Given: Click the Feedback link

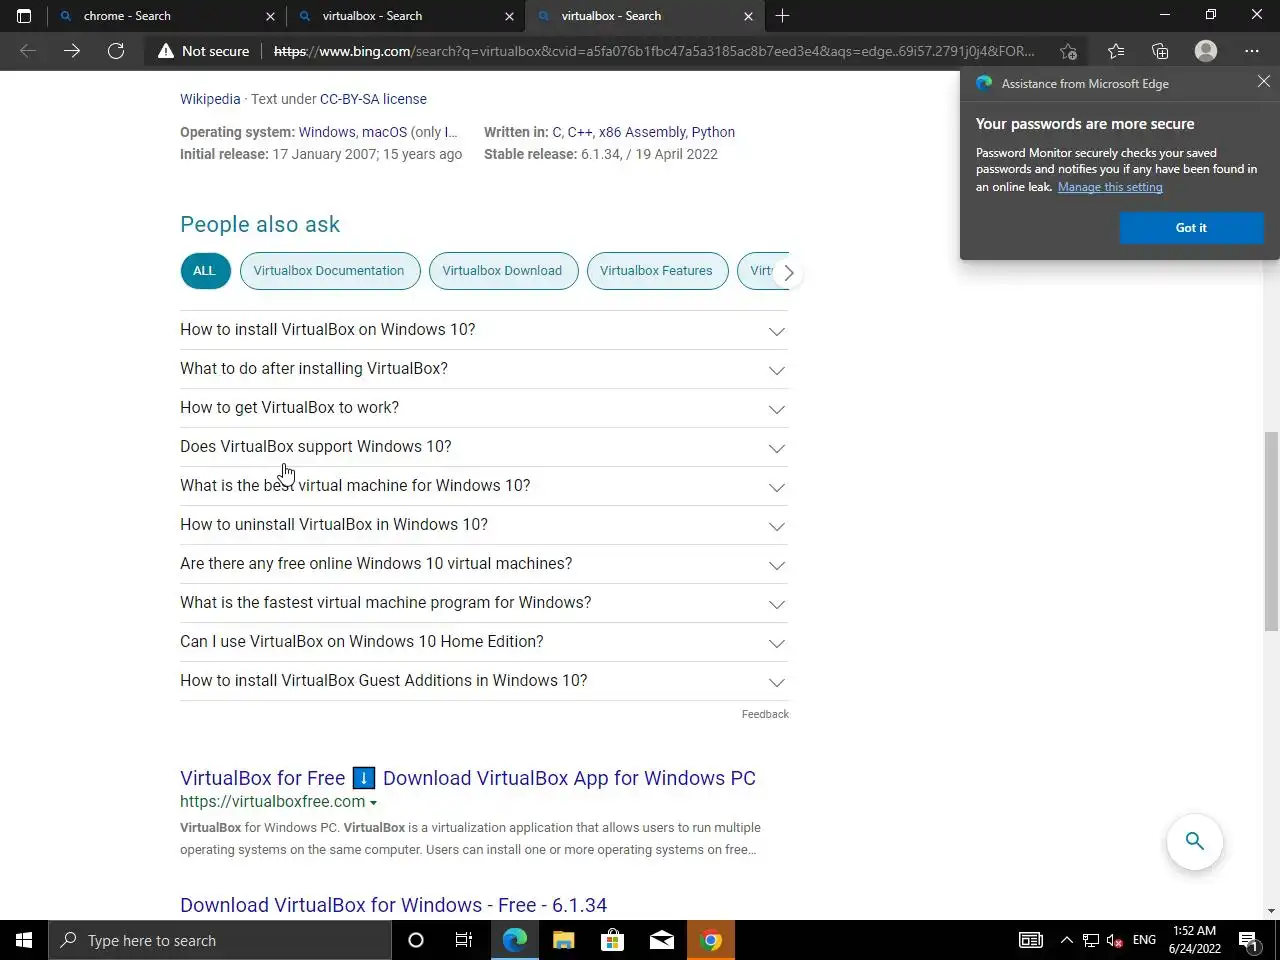Looking at the screenshot, I should (765, 714).
